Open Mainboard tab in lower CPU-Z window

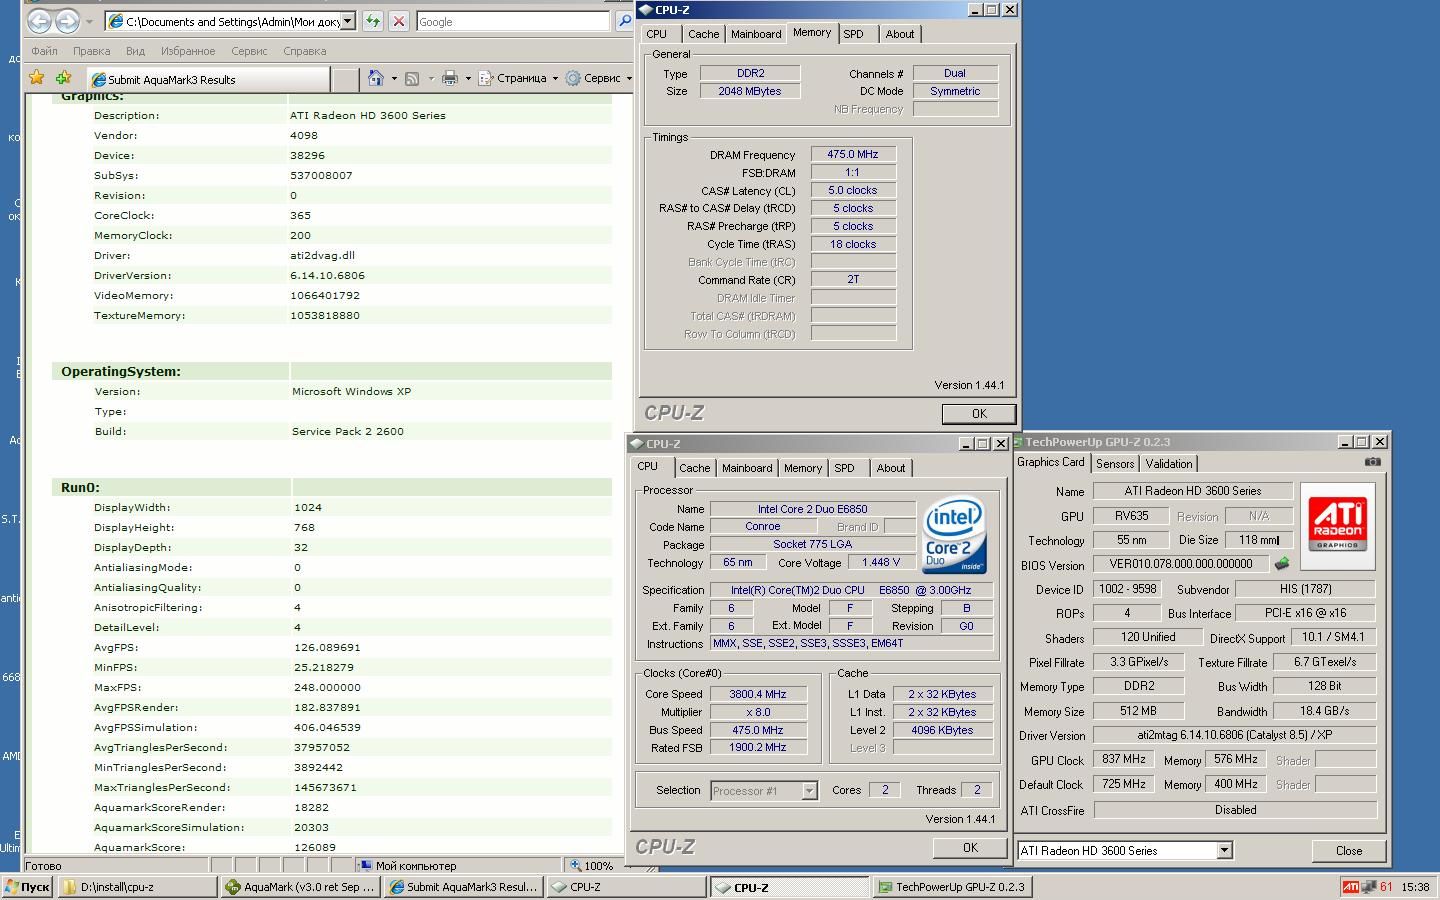(747, 468)
